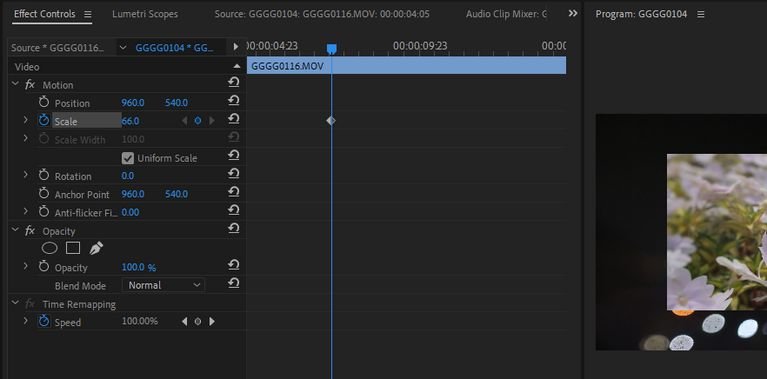
Task: Expand the Anti-flicker Filter parameter
Action: pyautogui.click(x=25, y=211)
